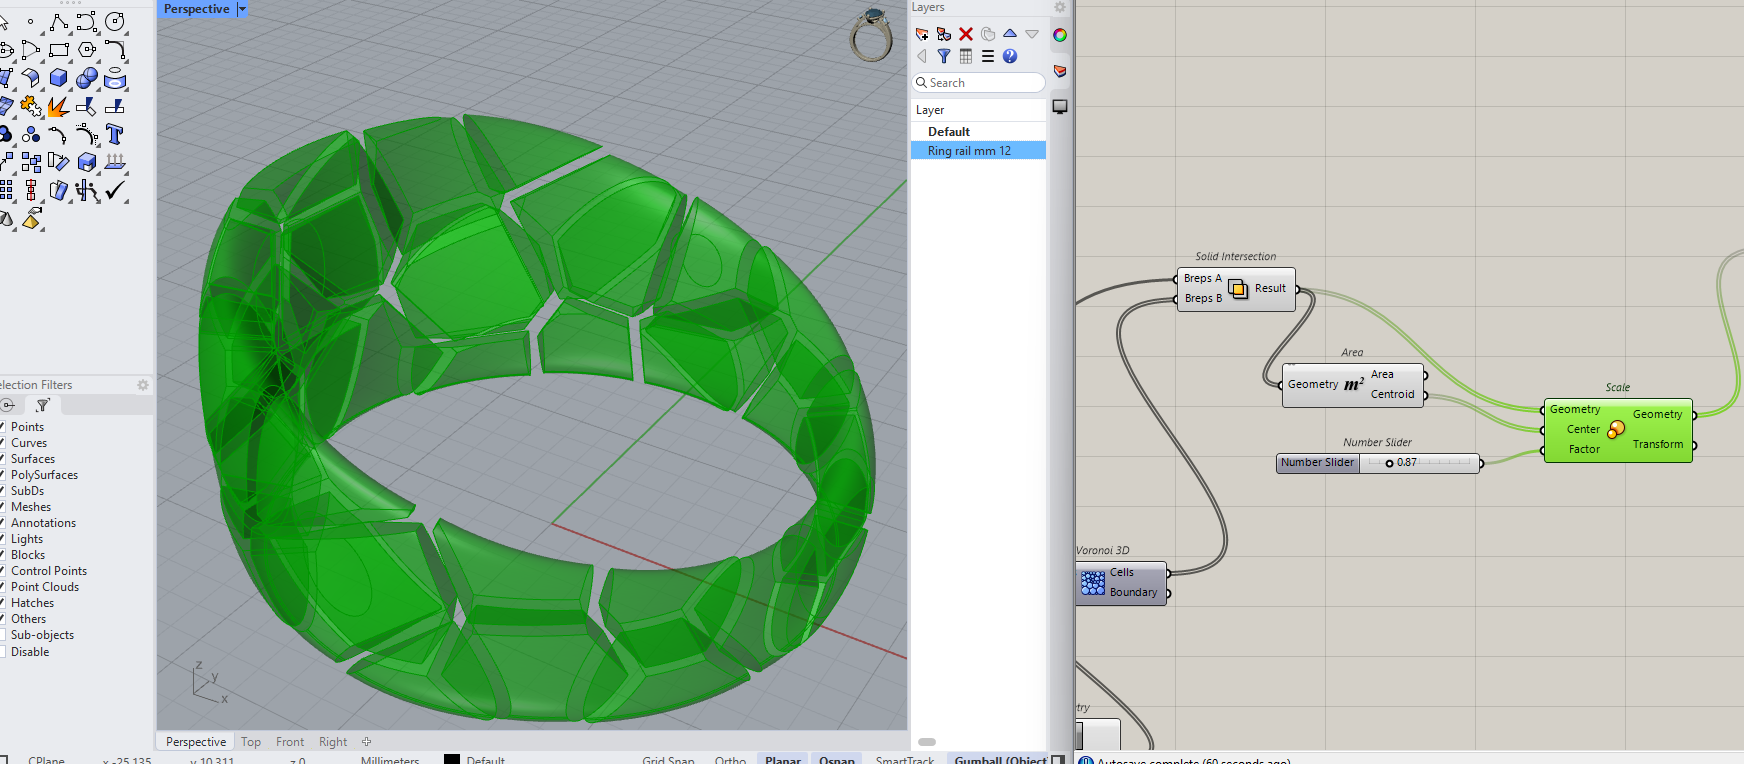
Task: Select the Rectangle tool
Action: coord(59,49)
